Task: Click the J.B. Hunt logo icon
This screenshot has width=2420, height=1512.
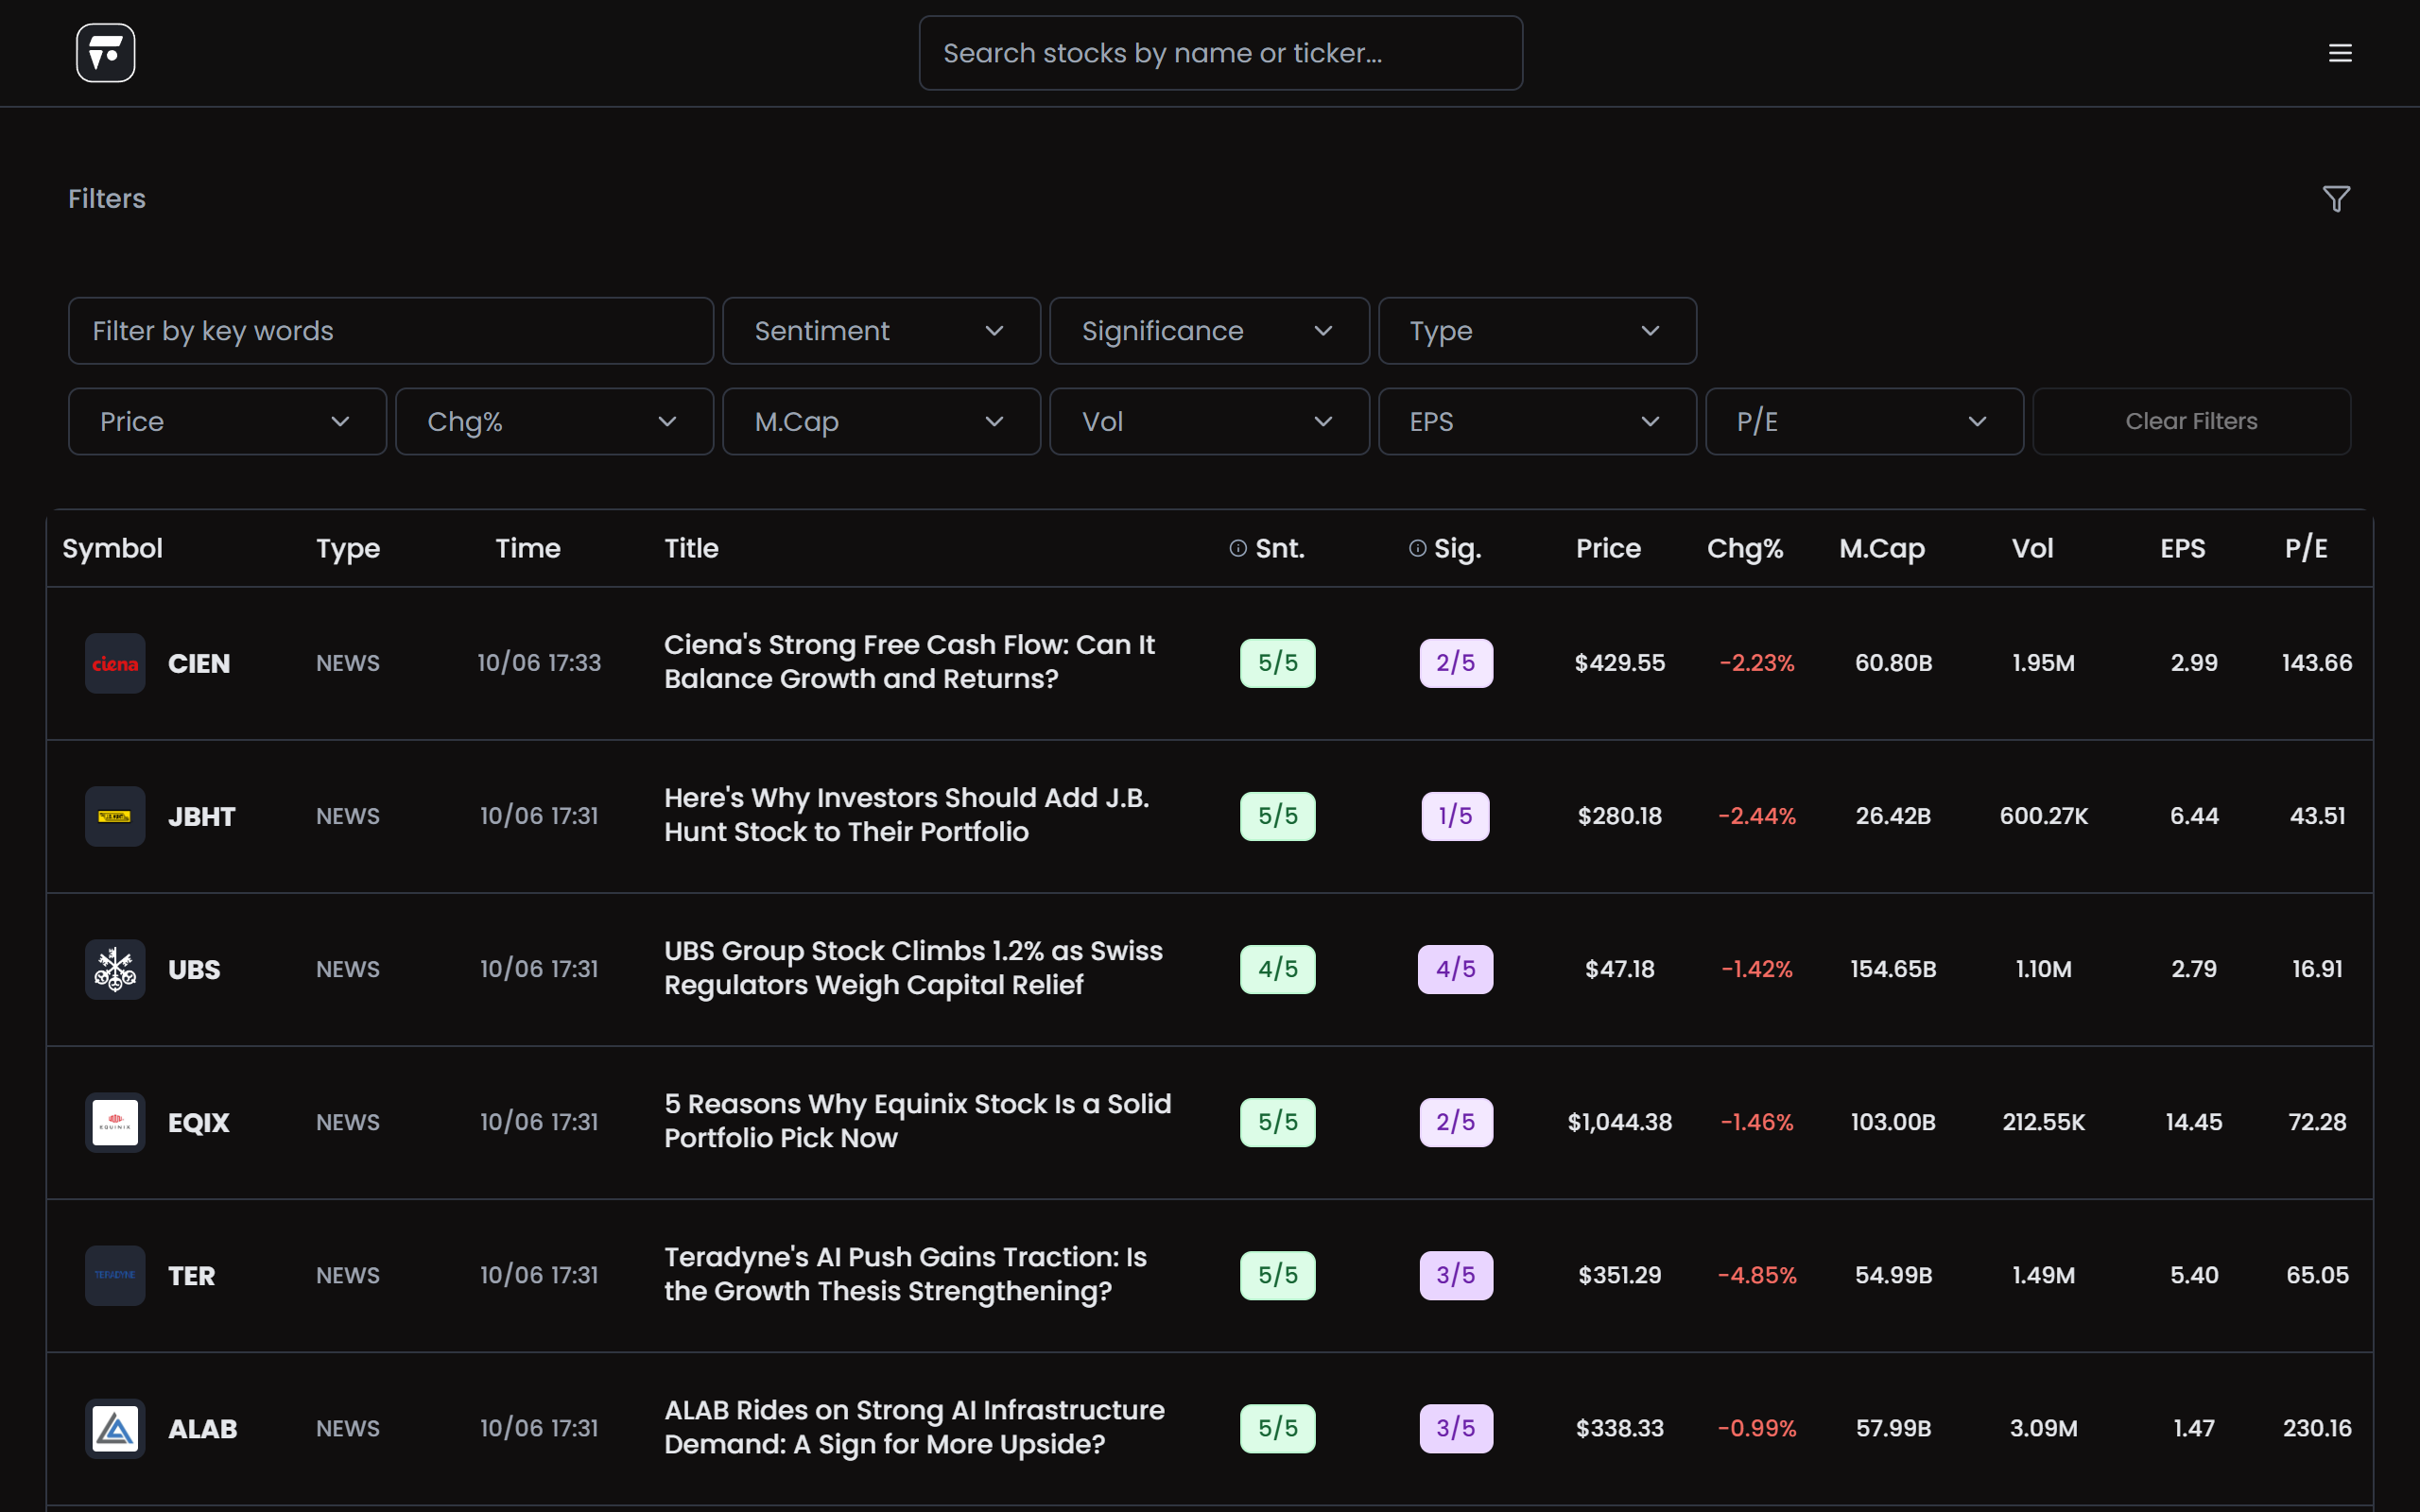Action: point(115,816)
